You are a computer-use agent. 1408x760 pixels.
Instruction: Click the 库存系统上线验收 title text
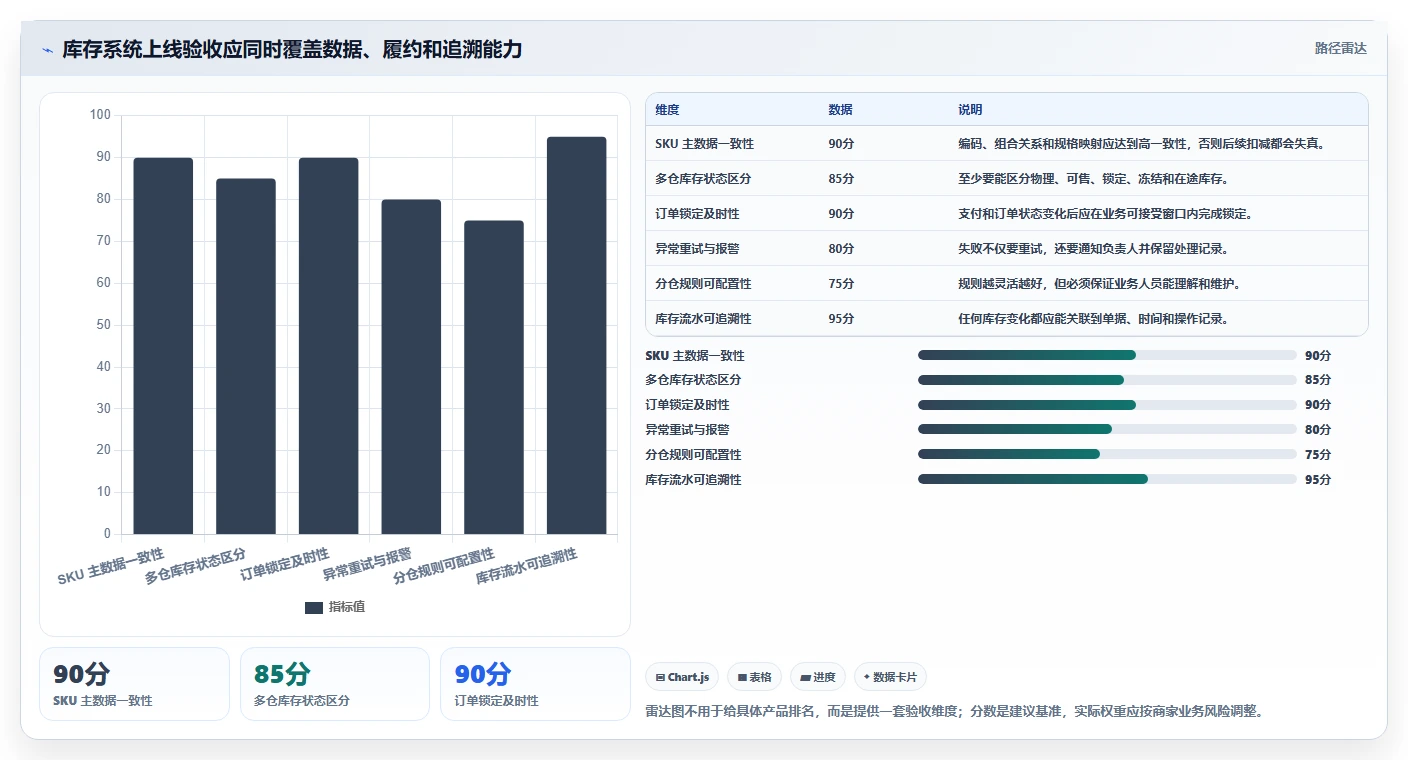point(292,49)
